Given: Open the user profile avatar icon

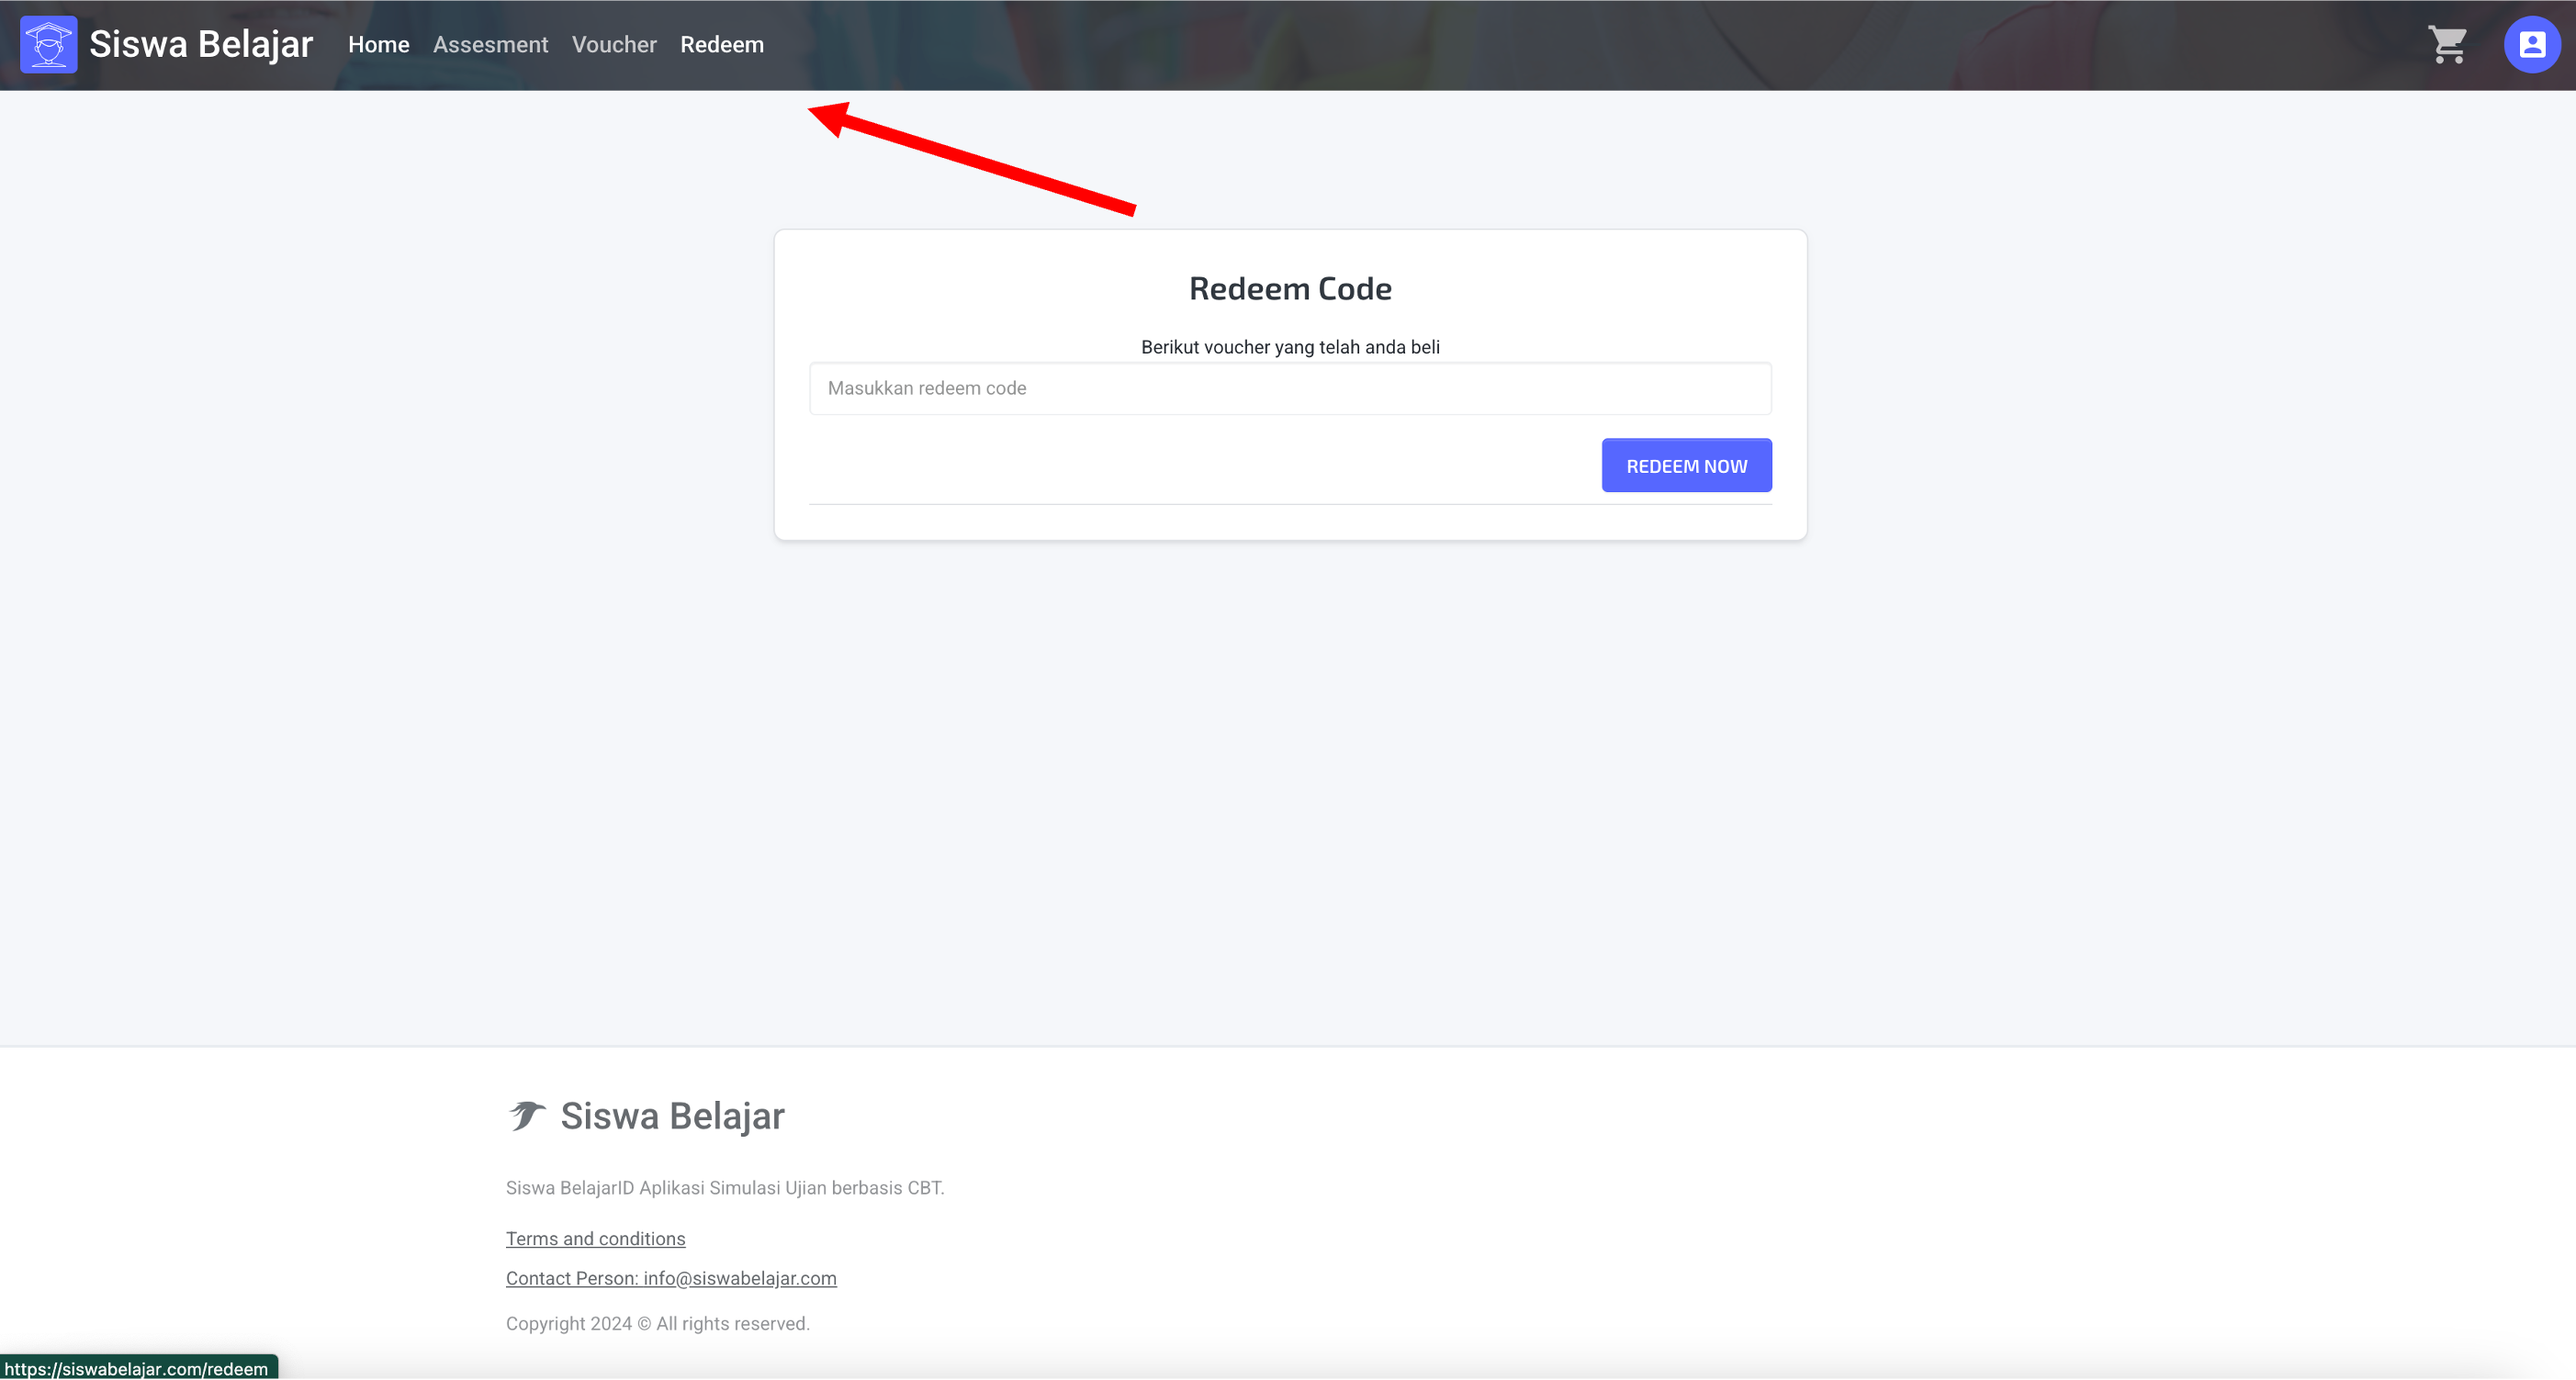Looking at the screenshot, I should 2531,45.
